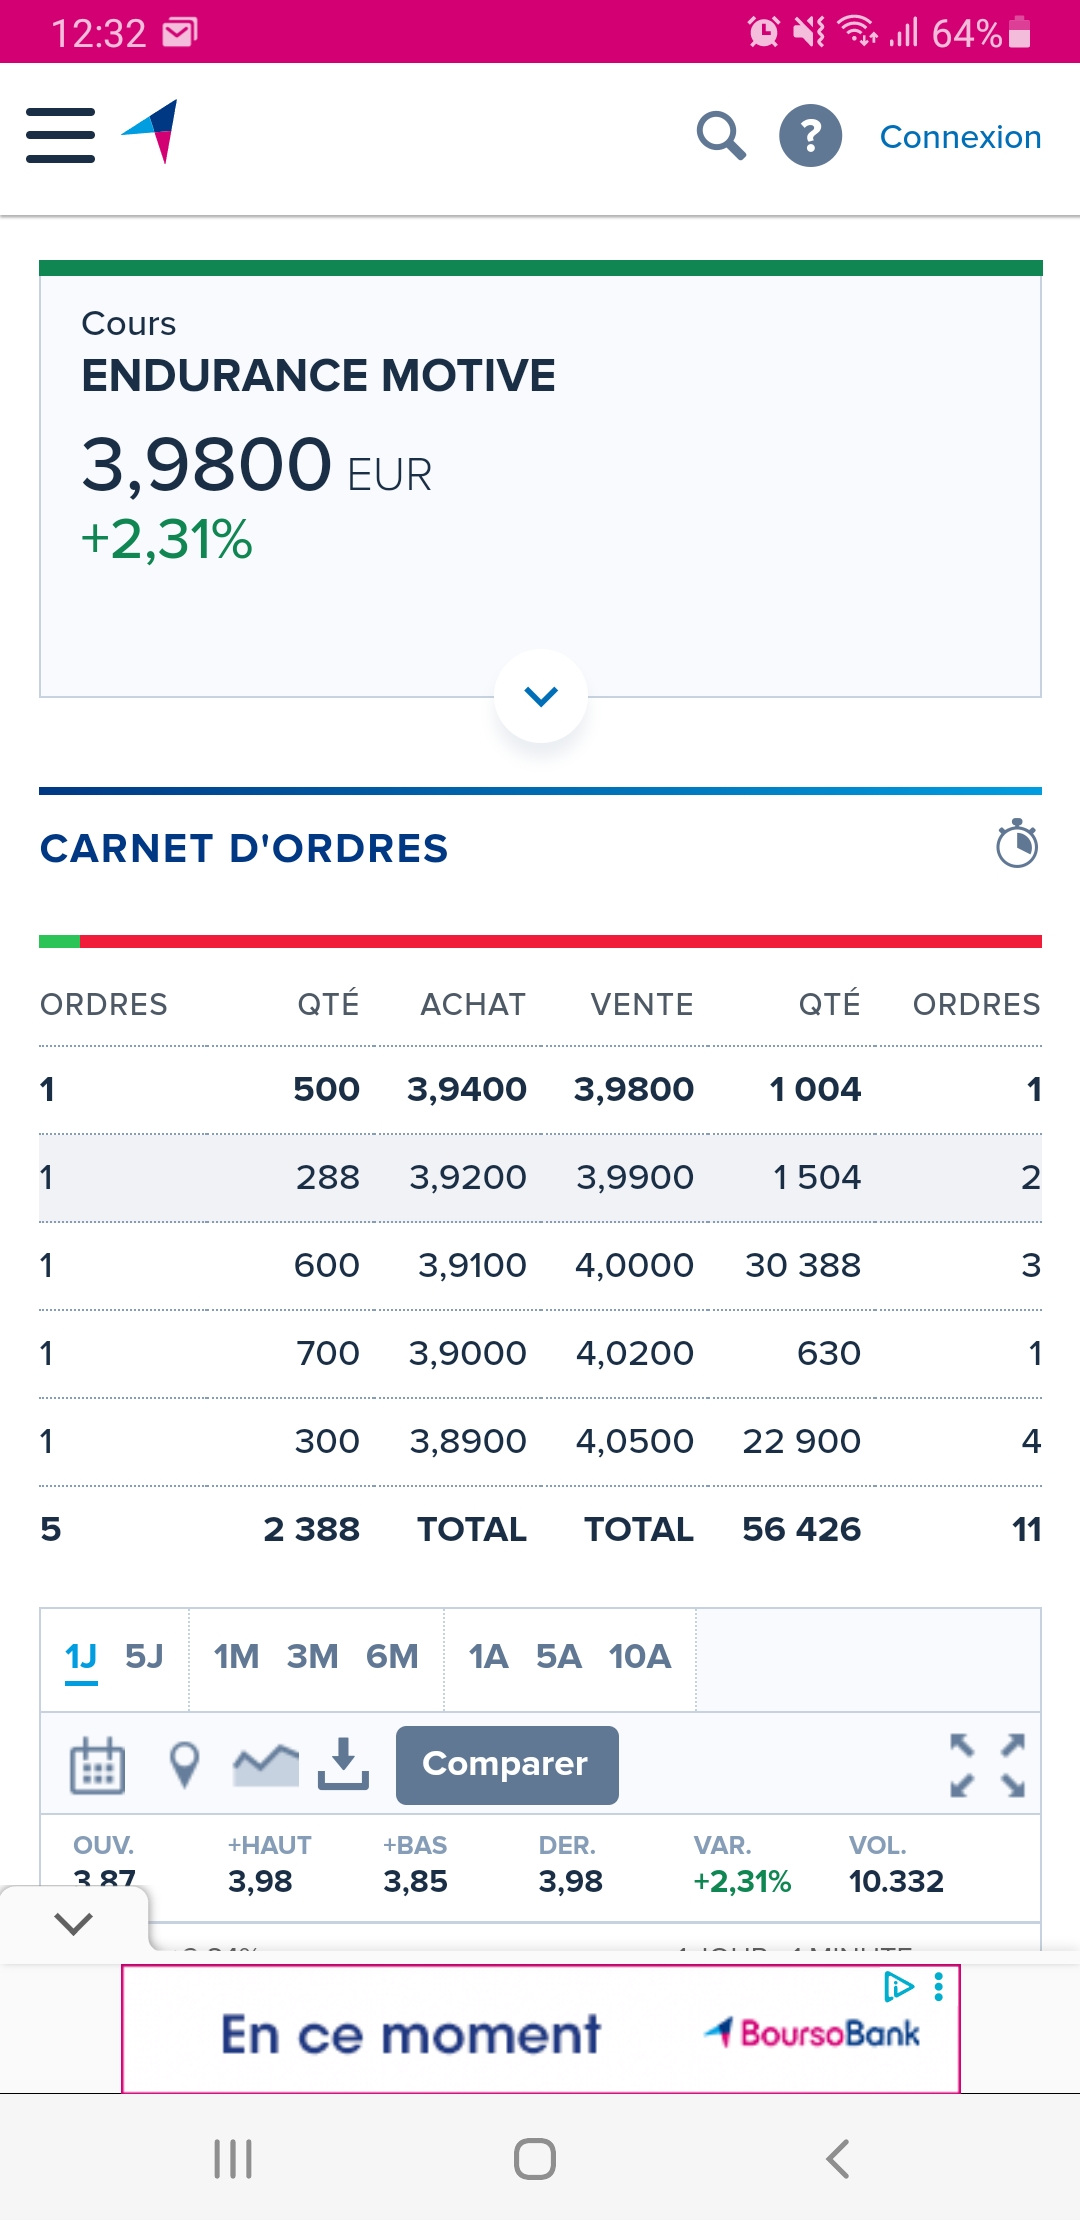Screen dimensions: 1080x2220
Task: Open the search magnifier
Action: point(721,136)
